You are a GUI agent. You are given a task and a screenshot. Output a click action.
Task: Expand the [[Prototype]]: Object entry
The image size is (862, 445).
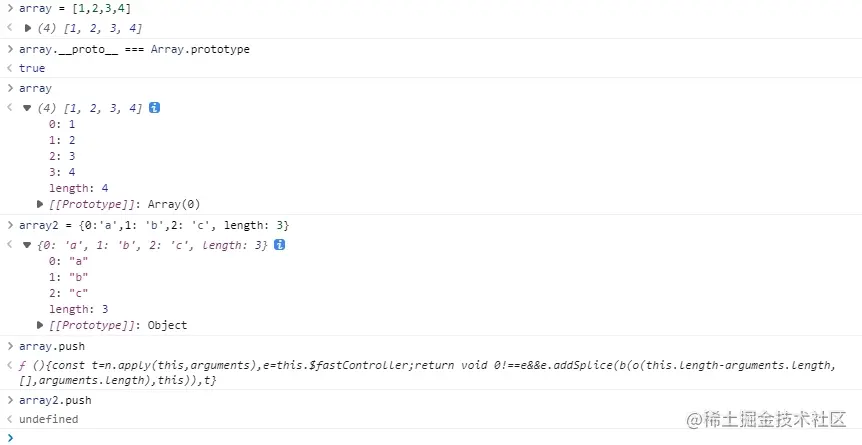[40, 325]
